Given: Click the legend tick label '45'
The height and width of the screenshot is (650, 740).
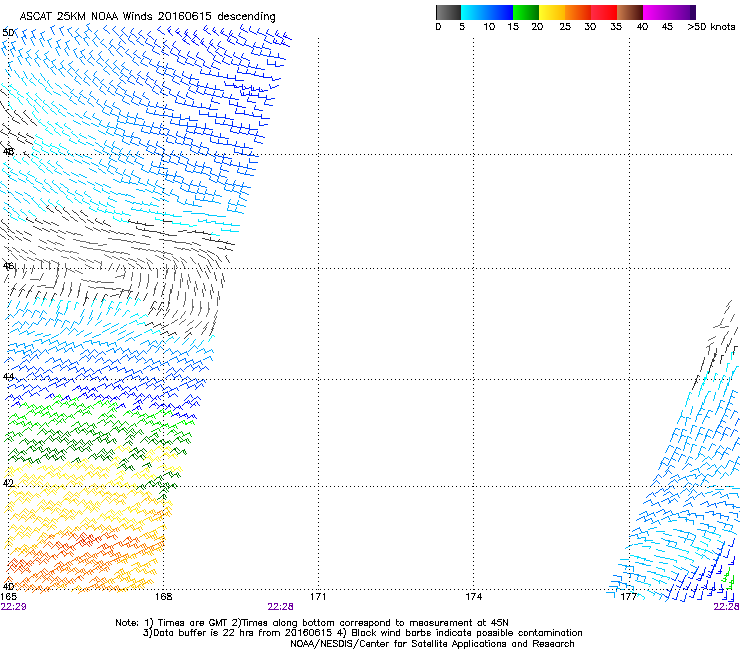Looking at the screenshot, I should [x=667, y=27].
